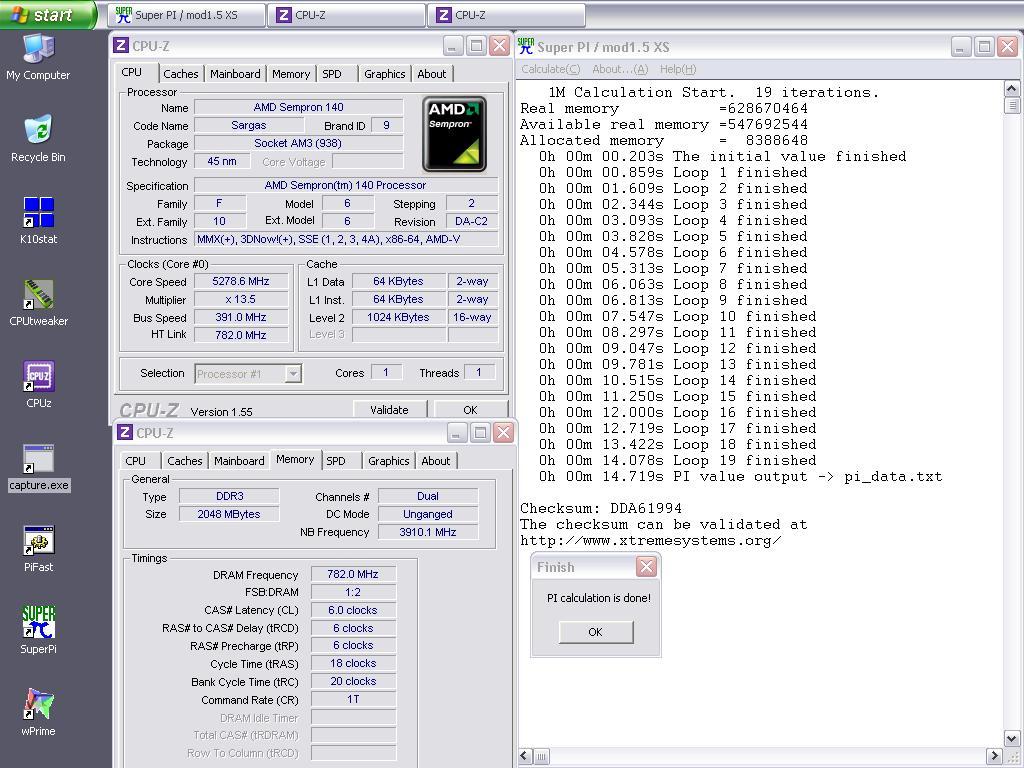Click the Level 2 1024 KBytes cache value
This screenshot has width=1024, height=768.
tap(398, 317)
